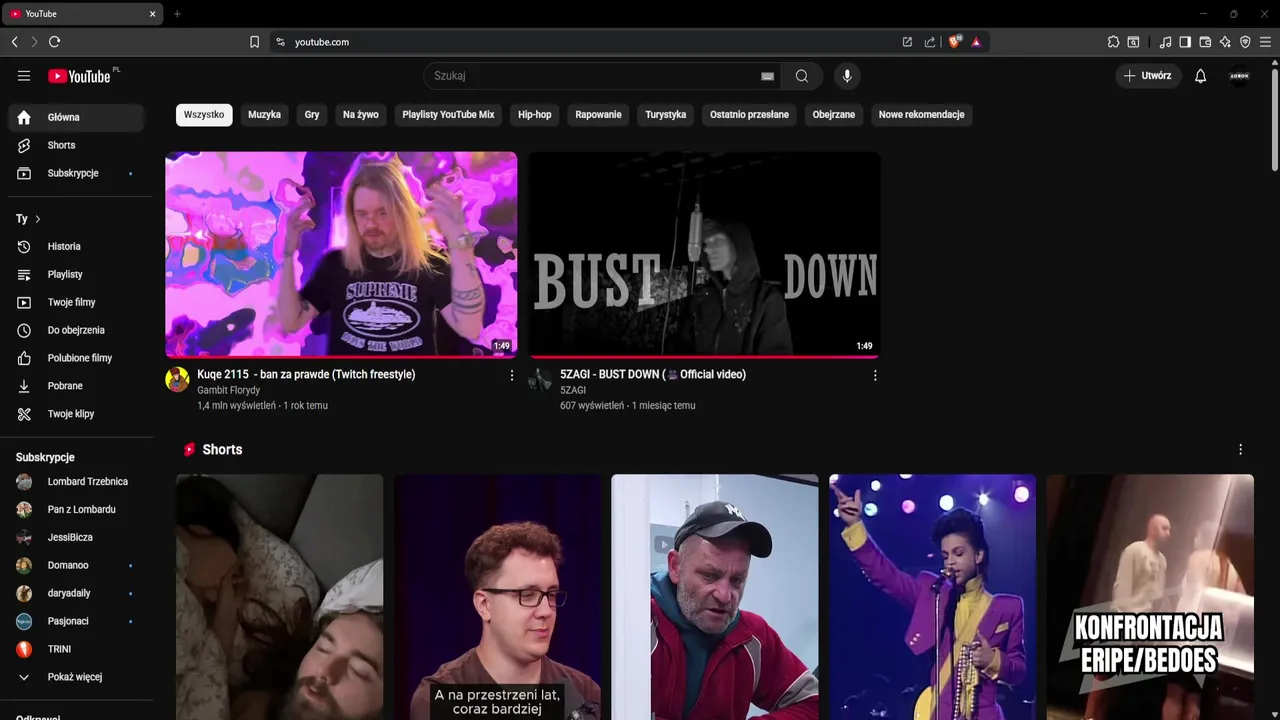Open Brave Wallet icon
The image size is (1280, 720).
point(1205,42)
